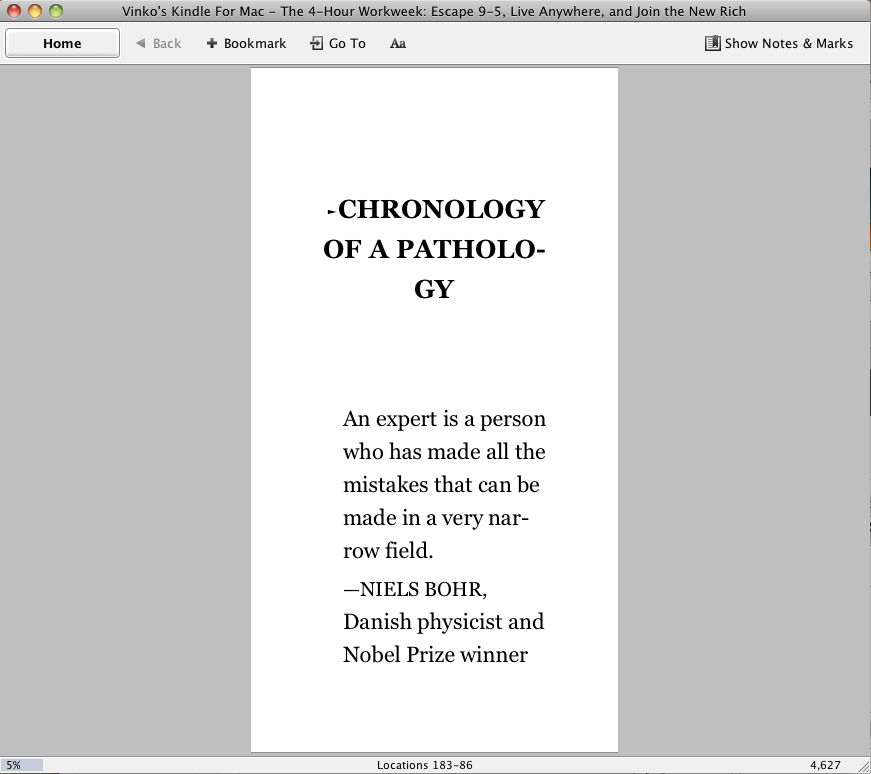The width and height of the screenshot is (871, 774).
Task: Click the Go To arrow icon
Action: click(x=316, y=43)
